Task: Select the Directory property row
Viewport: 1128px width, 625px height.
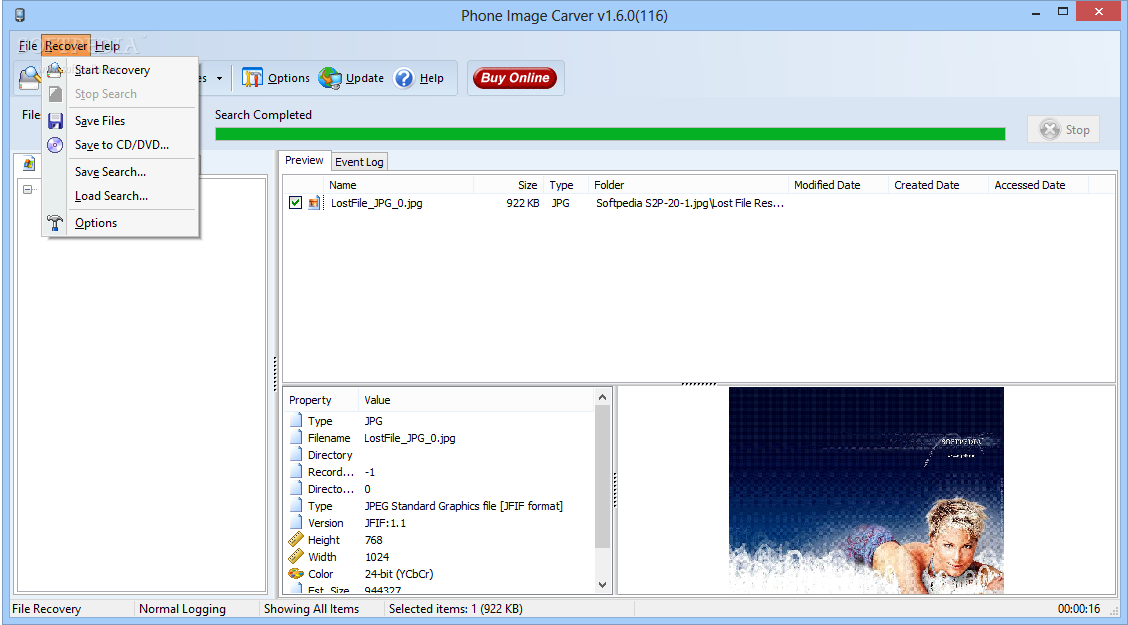Action: click(x=440, y=455)
